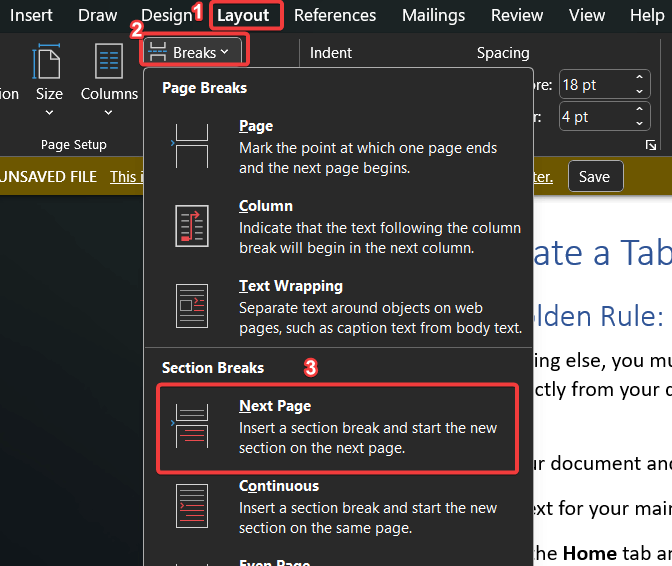Click the Columns icon in Page Setup
Screen dimensions: 672x566
[x=109, y=62]
